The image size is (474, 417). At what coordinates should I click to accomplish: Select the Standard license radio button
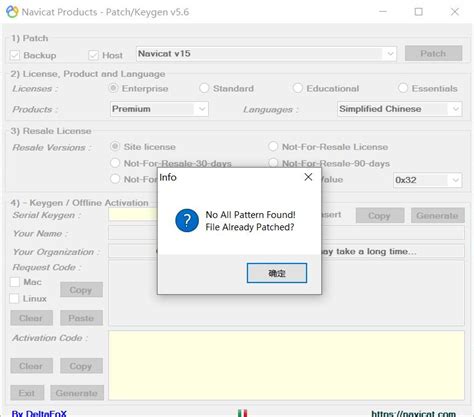coord(204,88)
